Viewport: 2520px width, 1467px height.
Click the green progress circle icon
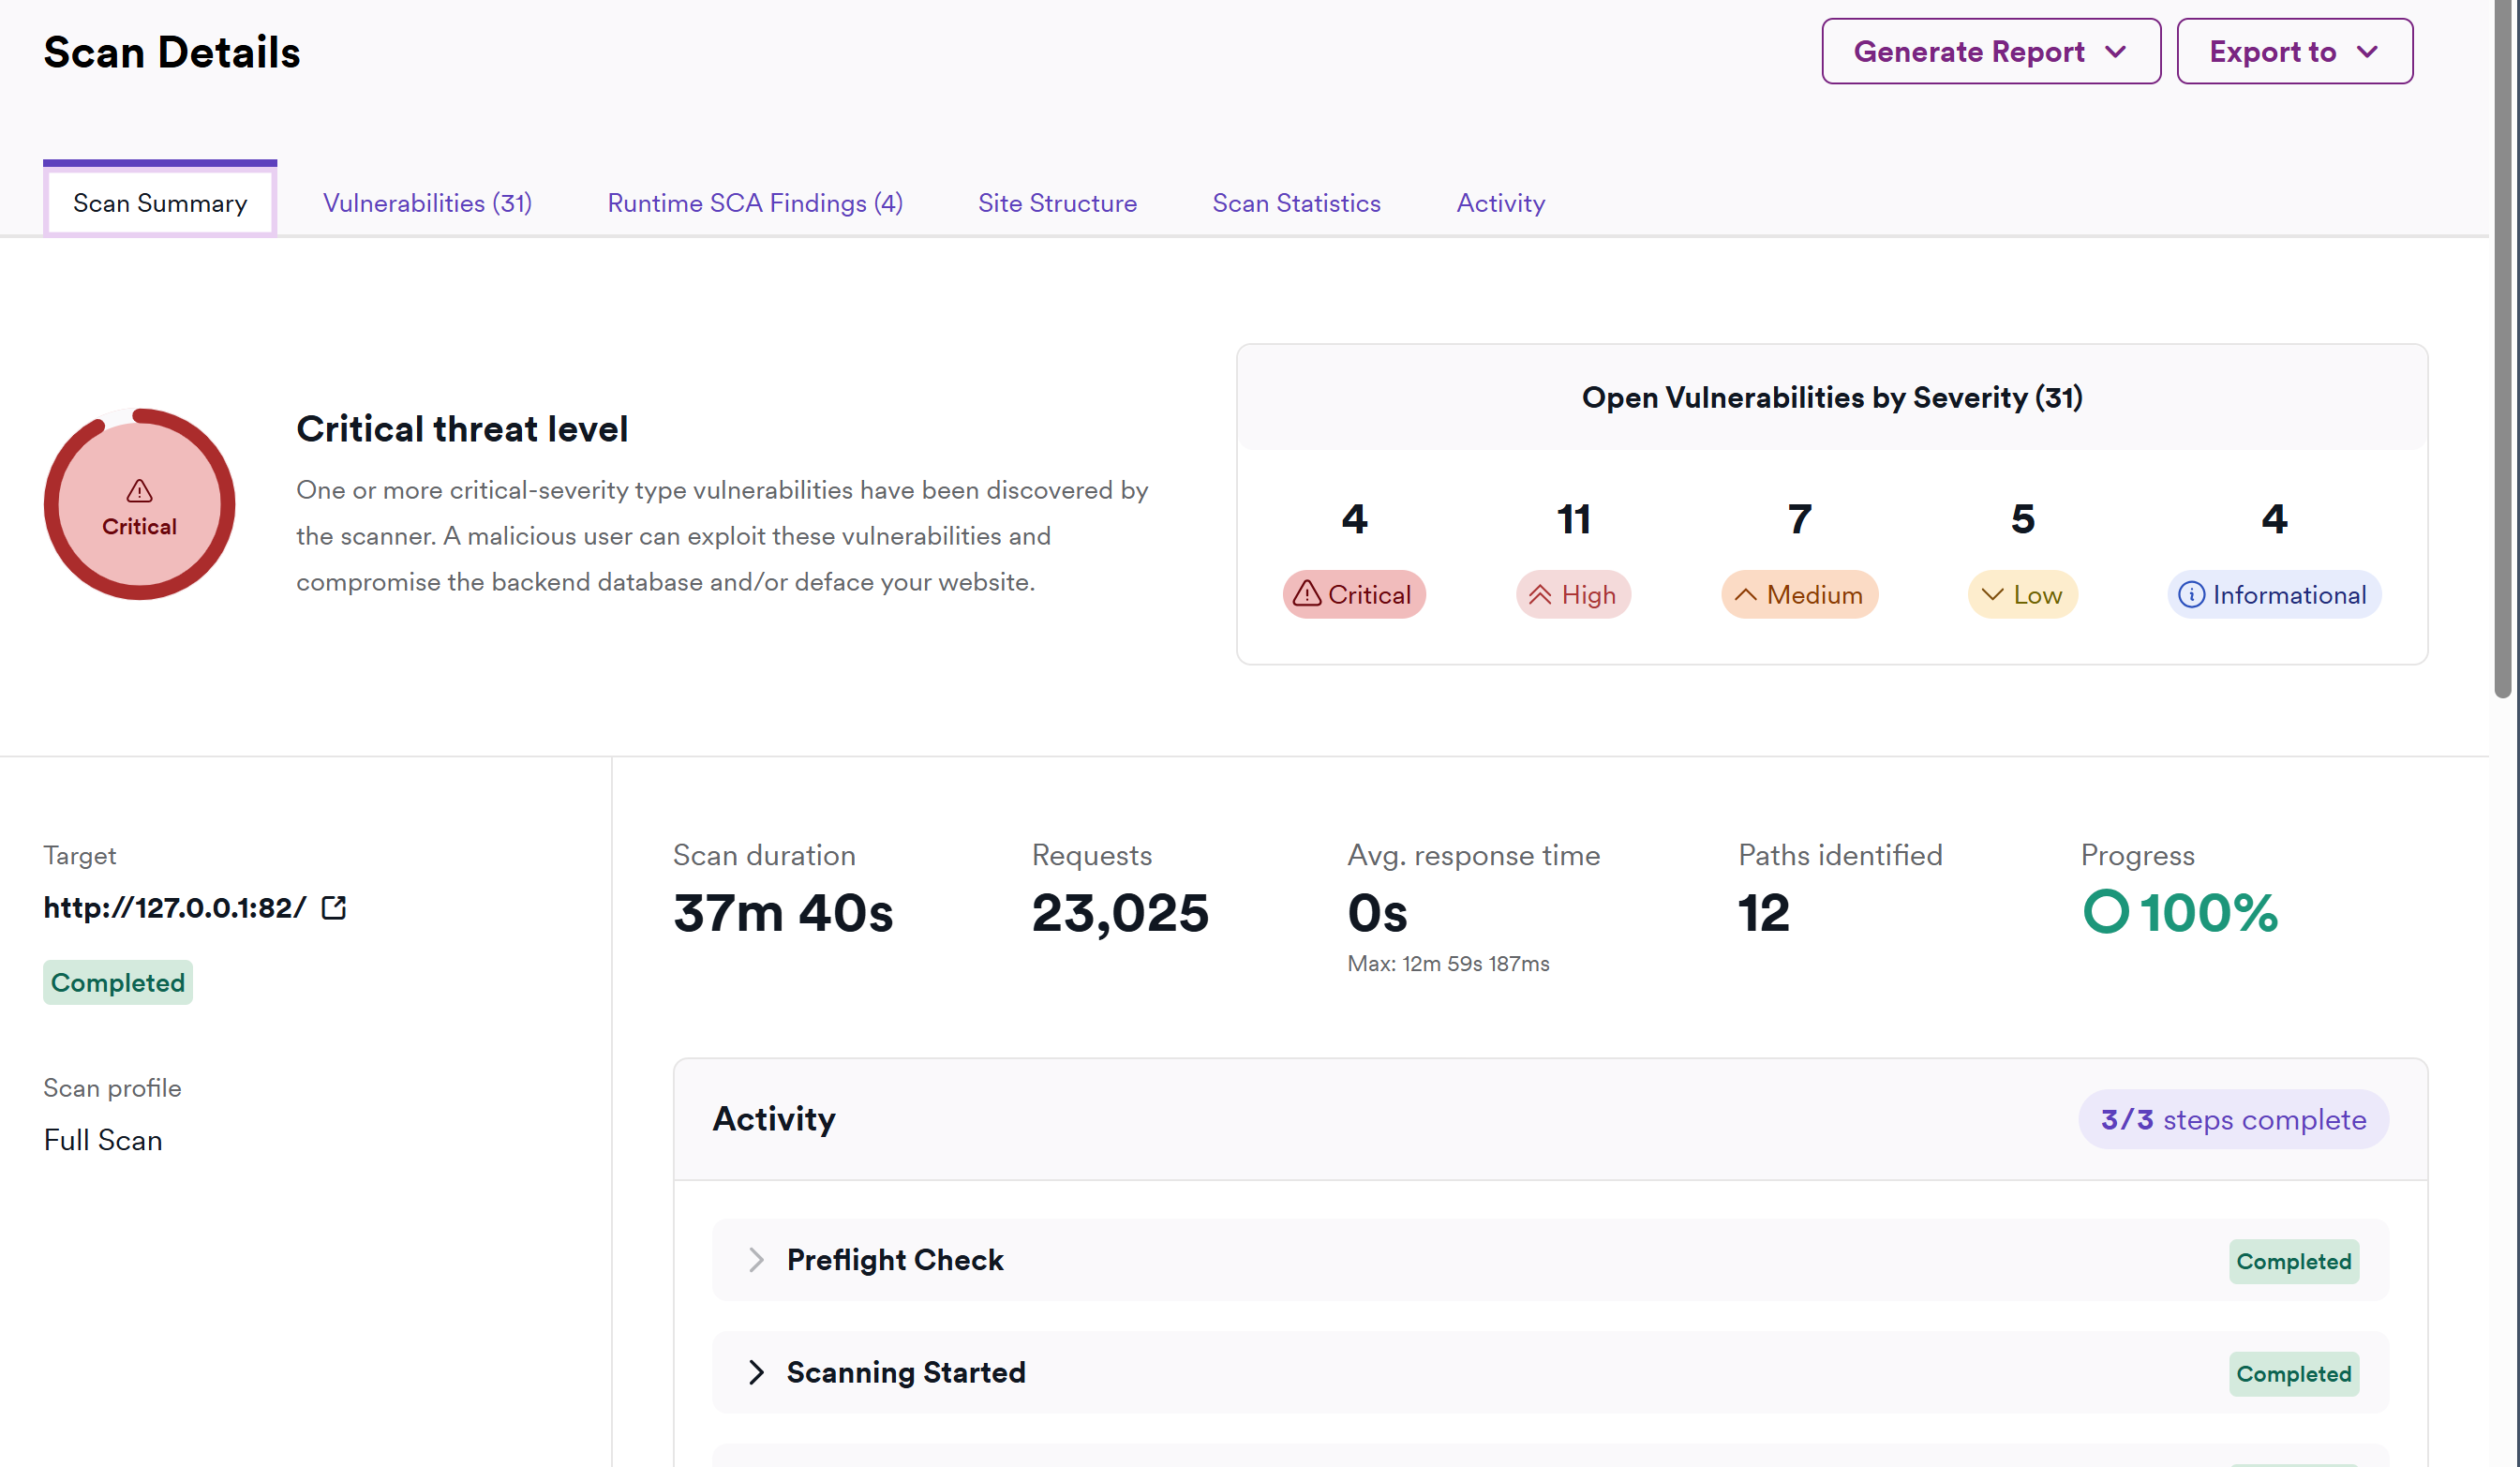click(2105, 912)
